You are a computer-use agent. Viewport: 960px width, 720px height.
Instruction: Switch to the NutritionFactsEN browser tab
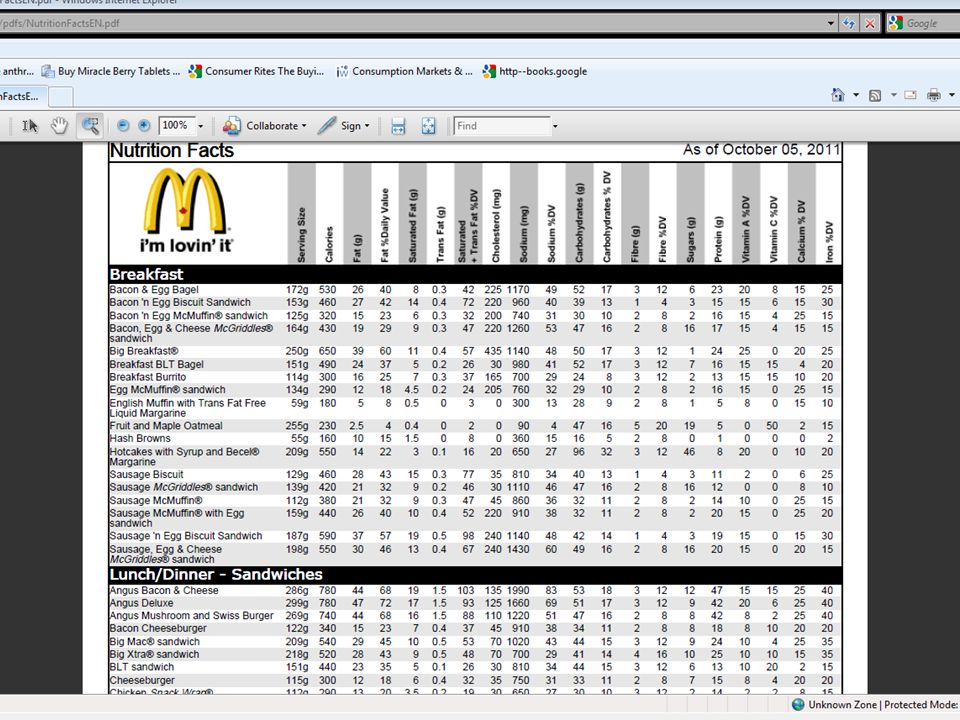point(22,96)
